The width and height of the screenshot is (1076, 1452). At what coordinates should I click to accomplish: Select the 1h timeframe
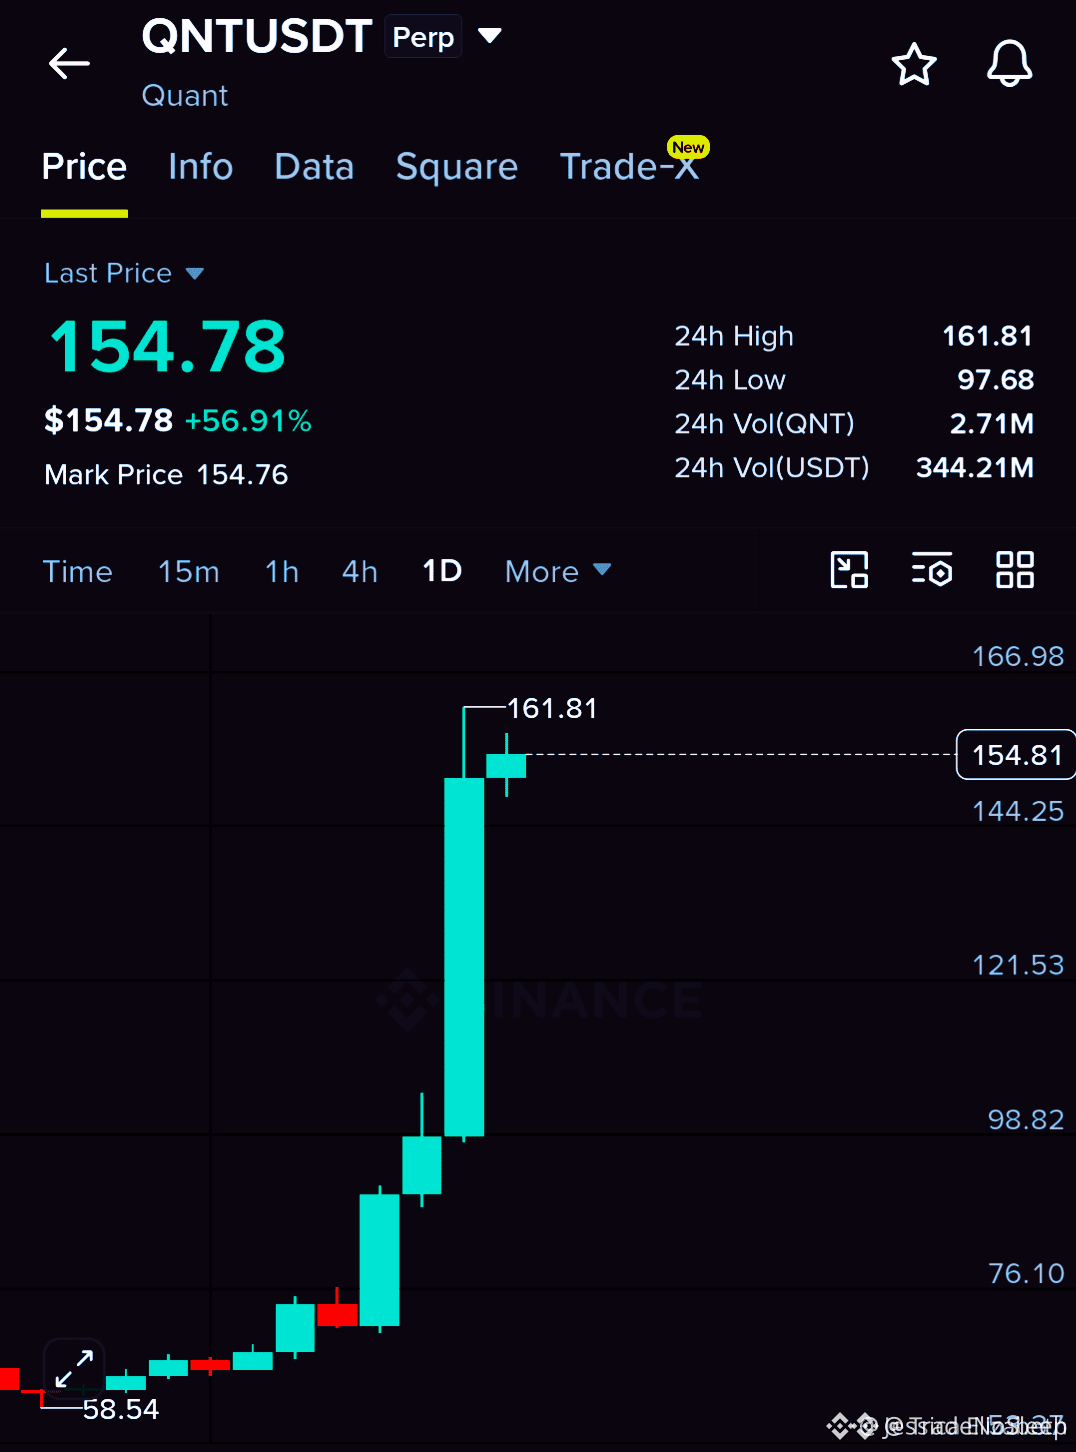point(282,571)
